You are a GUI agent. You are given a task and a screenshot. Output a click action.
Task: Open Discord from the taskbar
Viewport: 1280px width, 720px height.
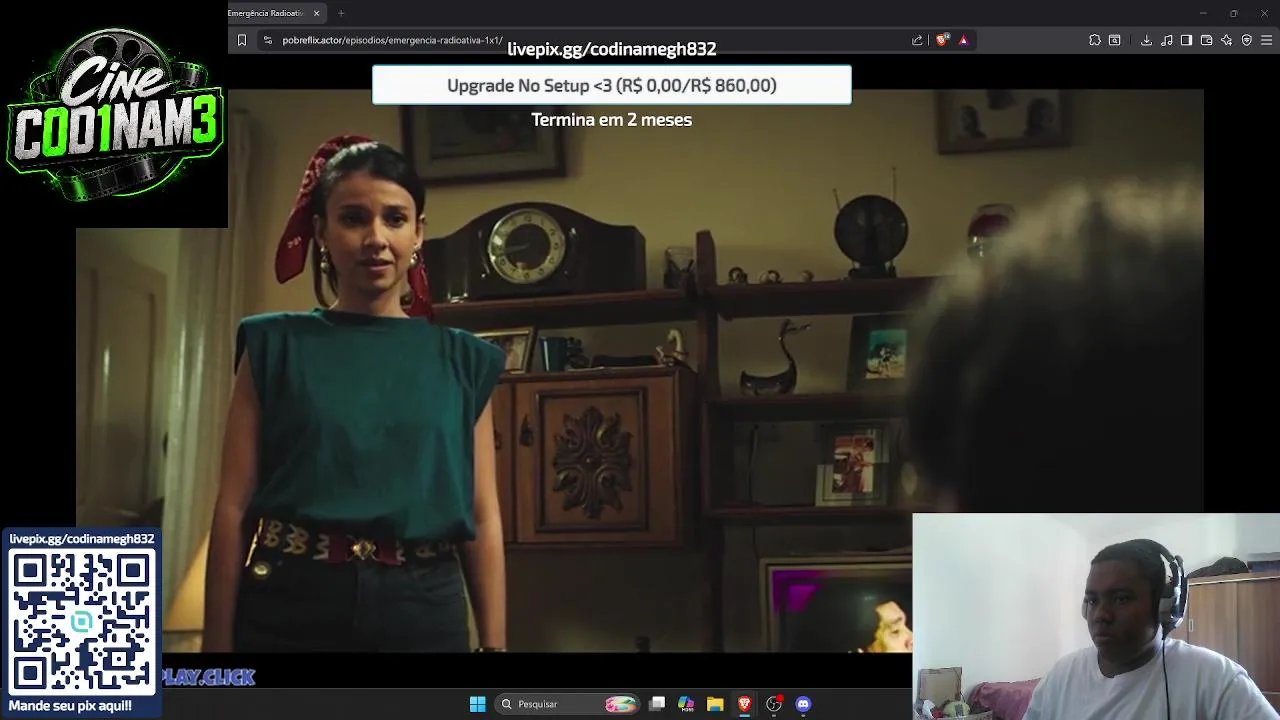coord(803,704)
